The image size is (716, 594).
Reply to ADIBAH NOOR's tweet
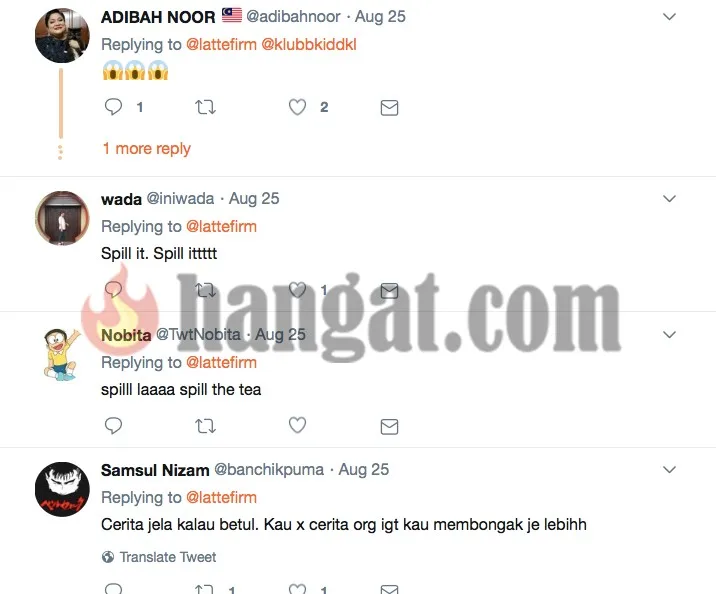[113, 107]
